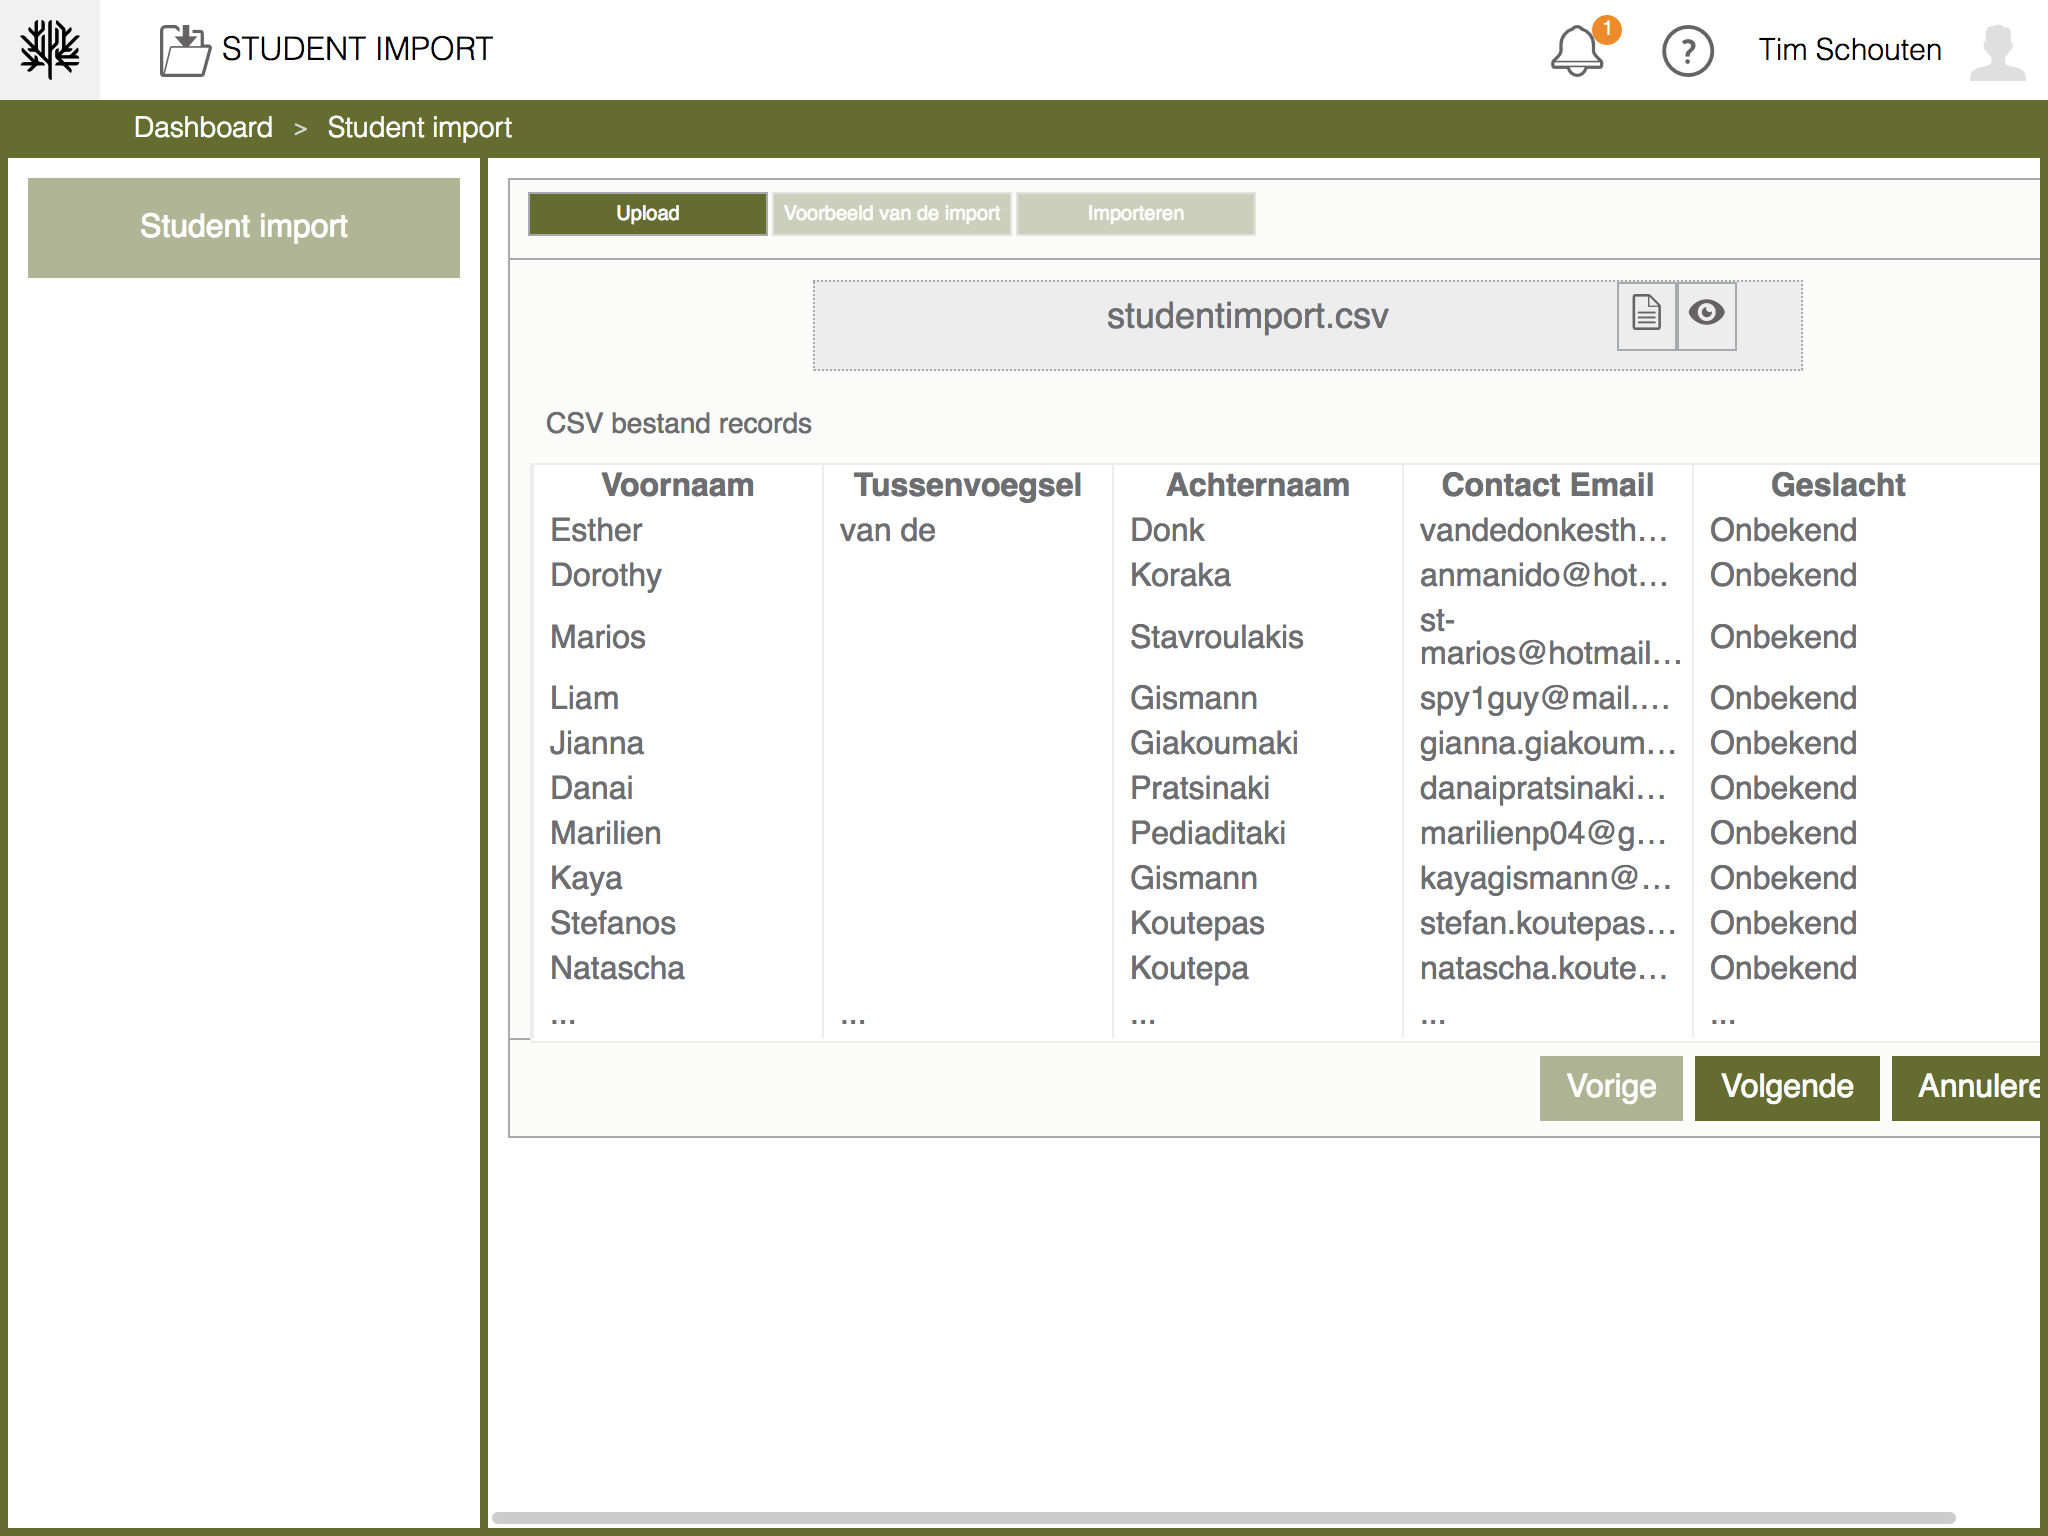
Task: Click the Volgende button
Action: pos(1786,1087)
